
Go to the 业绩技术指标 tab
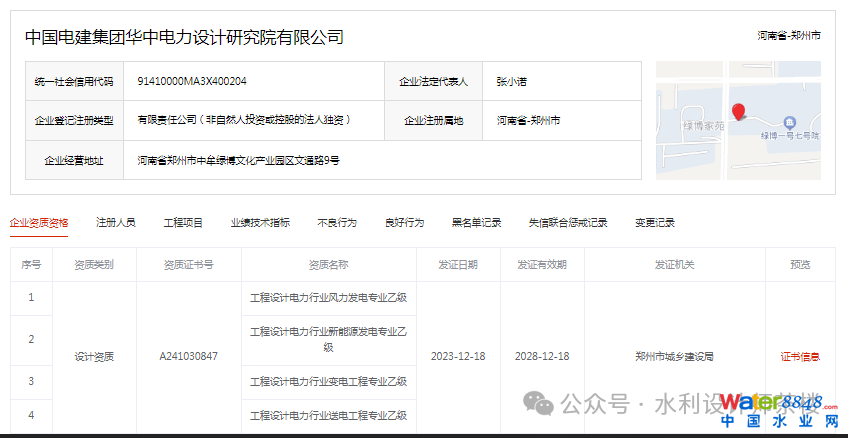[x=260, y=222]
